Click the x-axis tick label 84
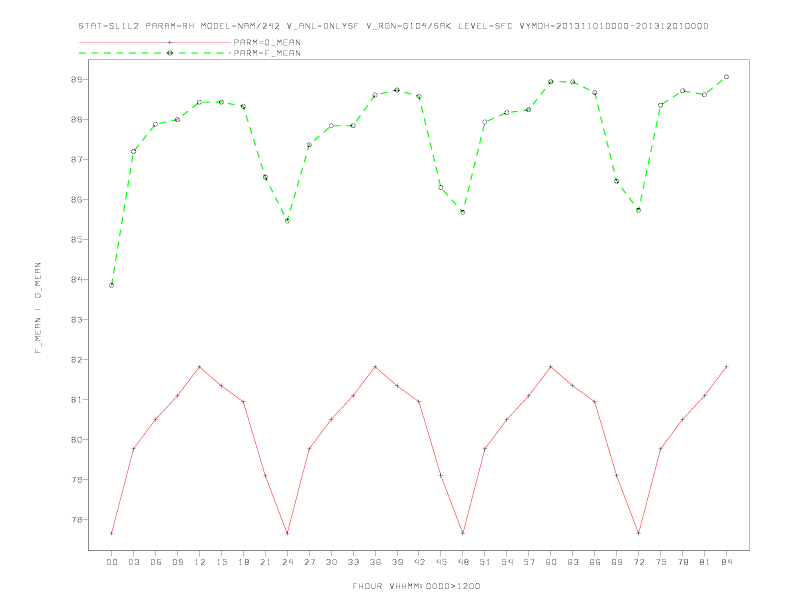 [726, 562]
